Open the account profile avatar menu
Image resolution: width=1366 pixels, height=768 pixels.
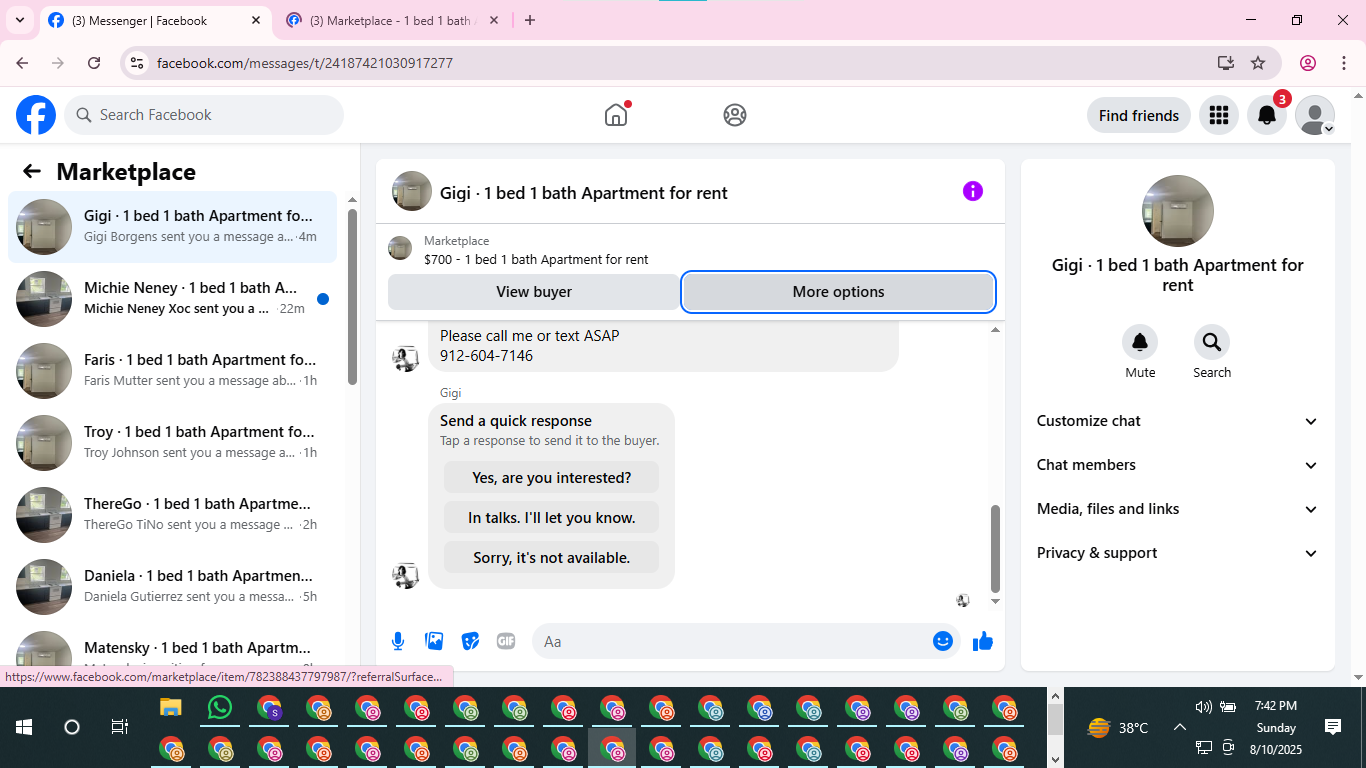tap(1315, 115)
